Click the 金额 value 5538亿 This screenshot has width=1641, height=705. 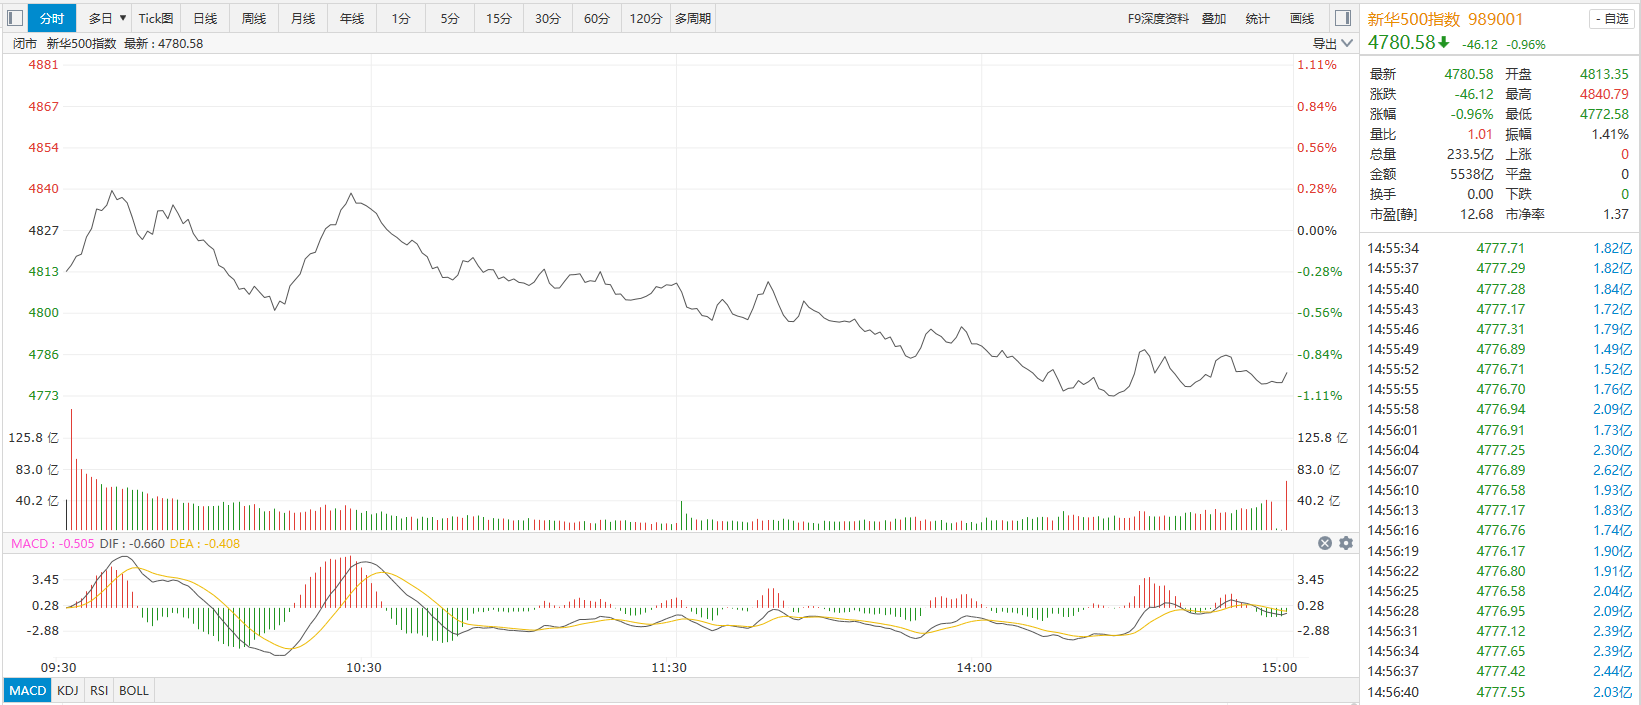[x=1472, y=174]
